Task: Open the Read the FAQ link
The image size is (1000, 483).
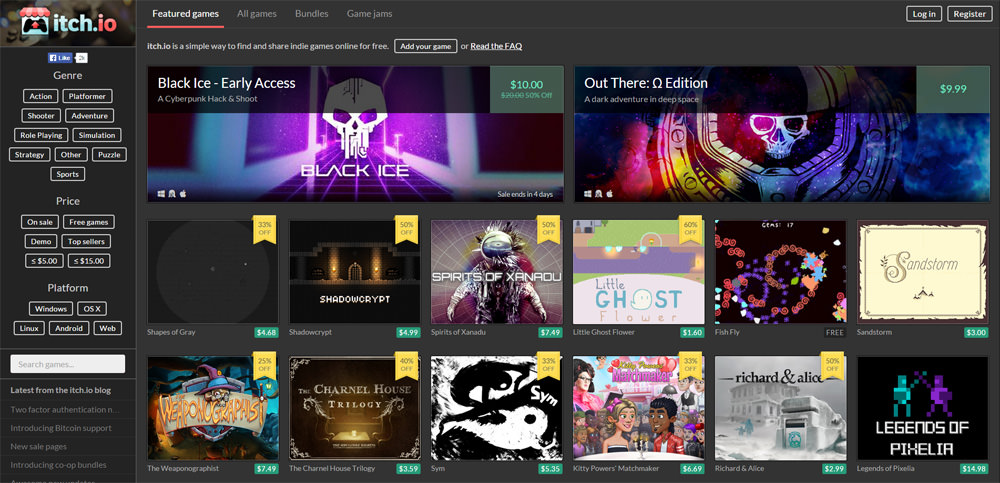Action: coord(496,46)
